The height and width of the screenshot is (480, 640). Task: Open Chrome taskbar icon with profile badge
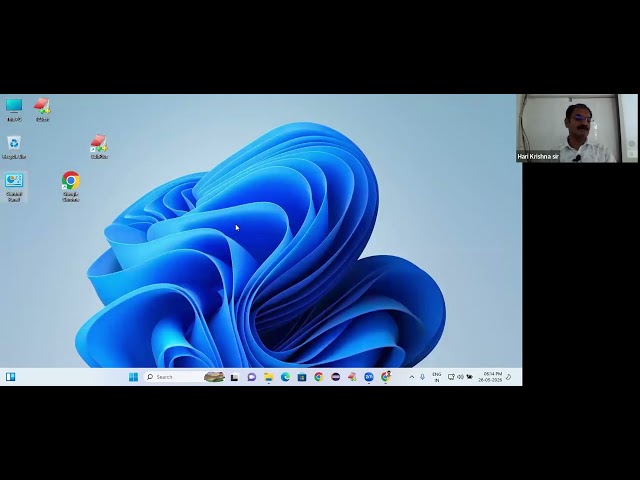[386, 377]
